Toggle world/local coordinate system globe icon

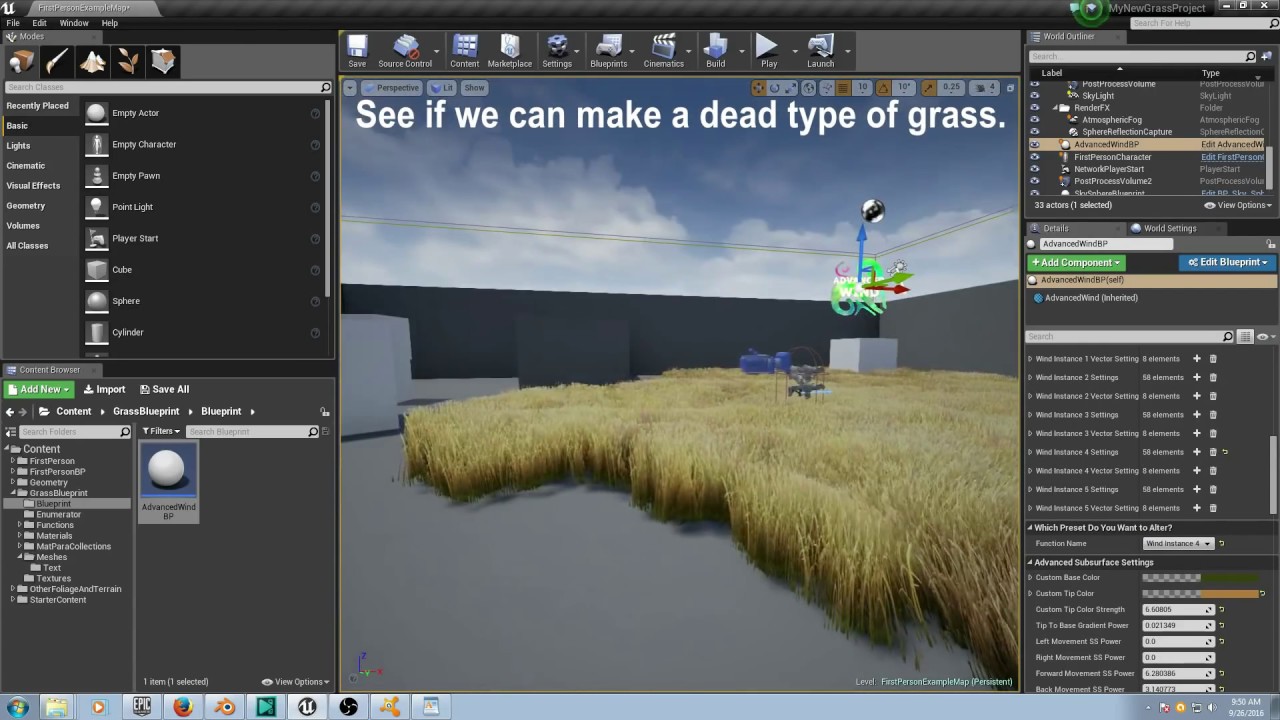(808, 88)
